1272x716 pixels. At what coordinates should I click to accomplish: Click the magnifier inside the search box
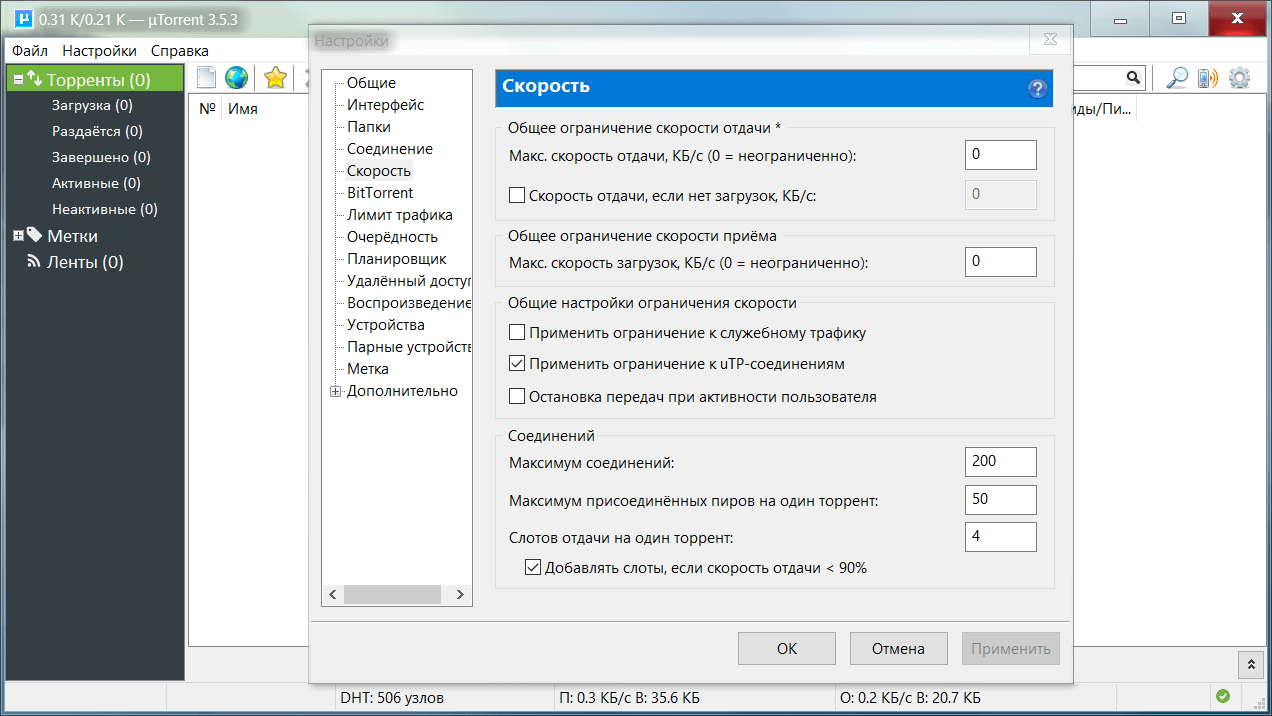[1133, 77]
